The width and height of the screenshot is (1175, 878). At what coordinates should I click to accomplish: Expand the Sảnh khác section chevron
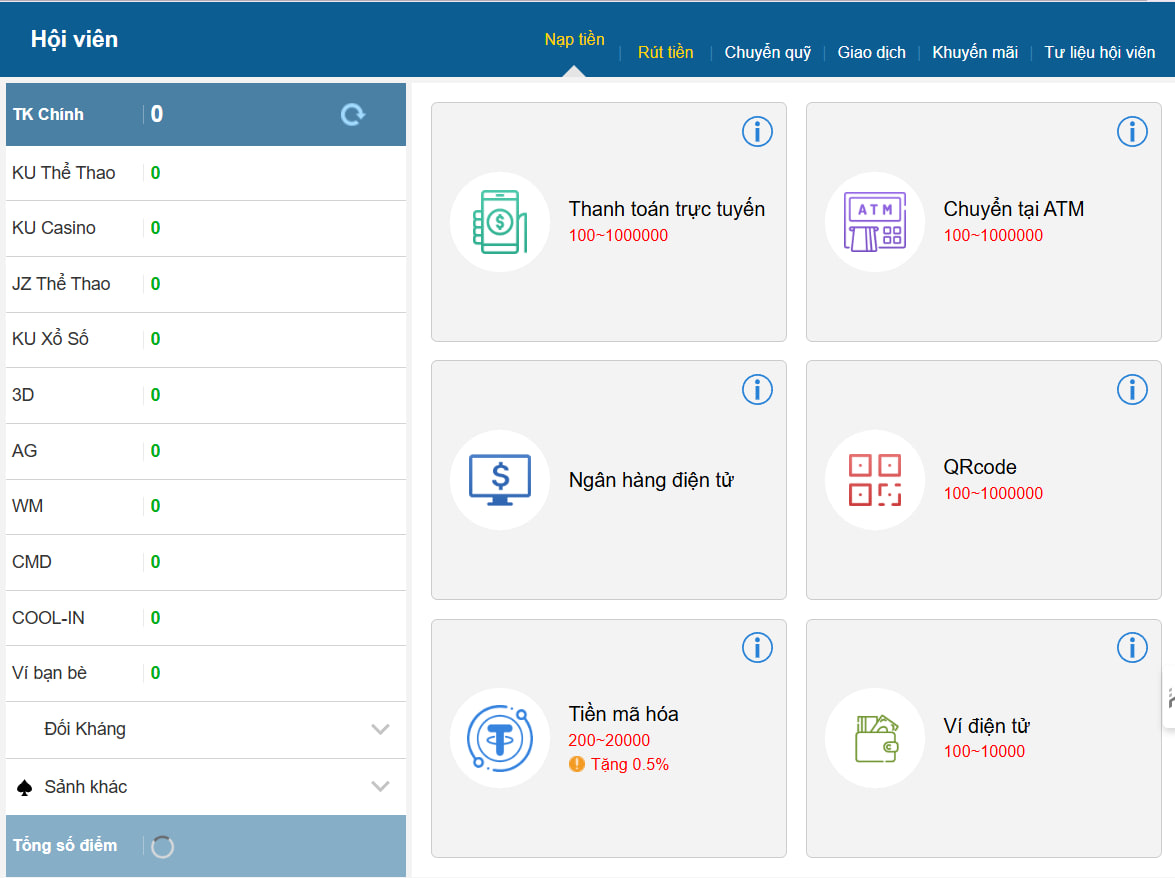pos(380,787)
